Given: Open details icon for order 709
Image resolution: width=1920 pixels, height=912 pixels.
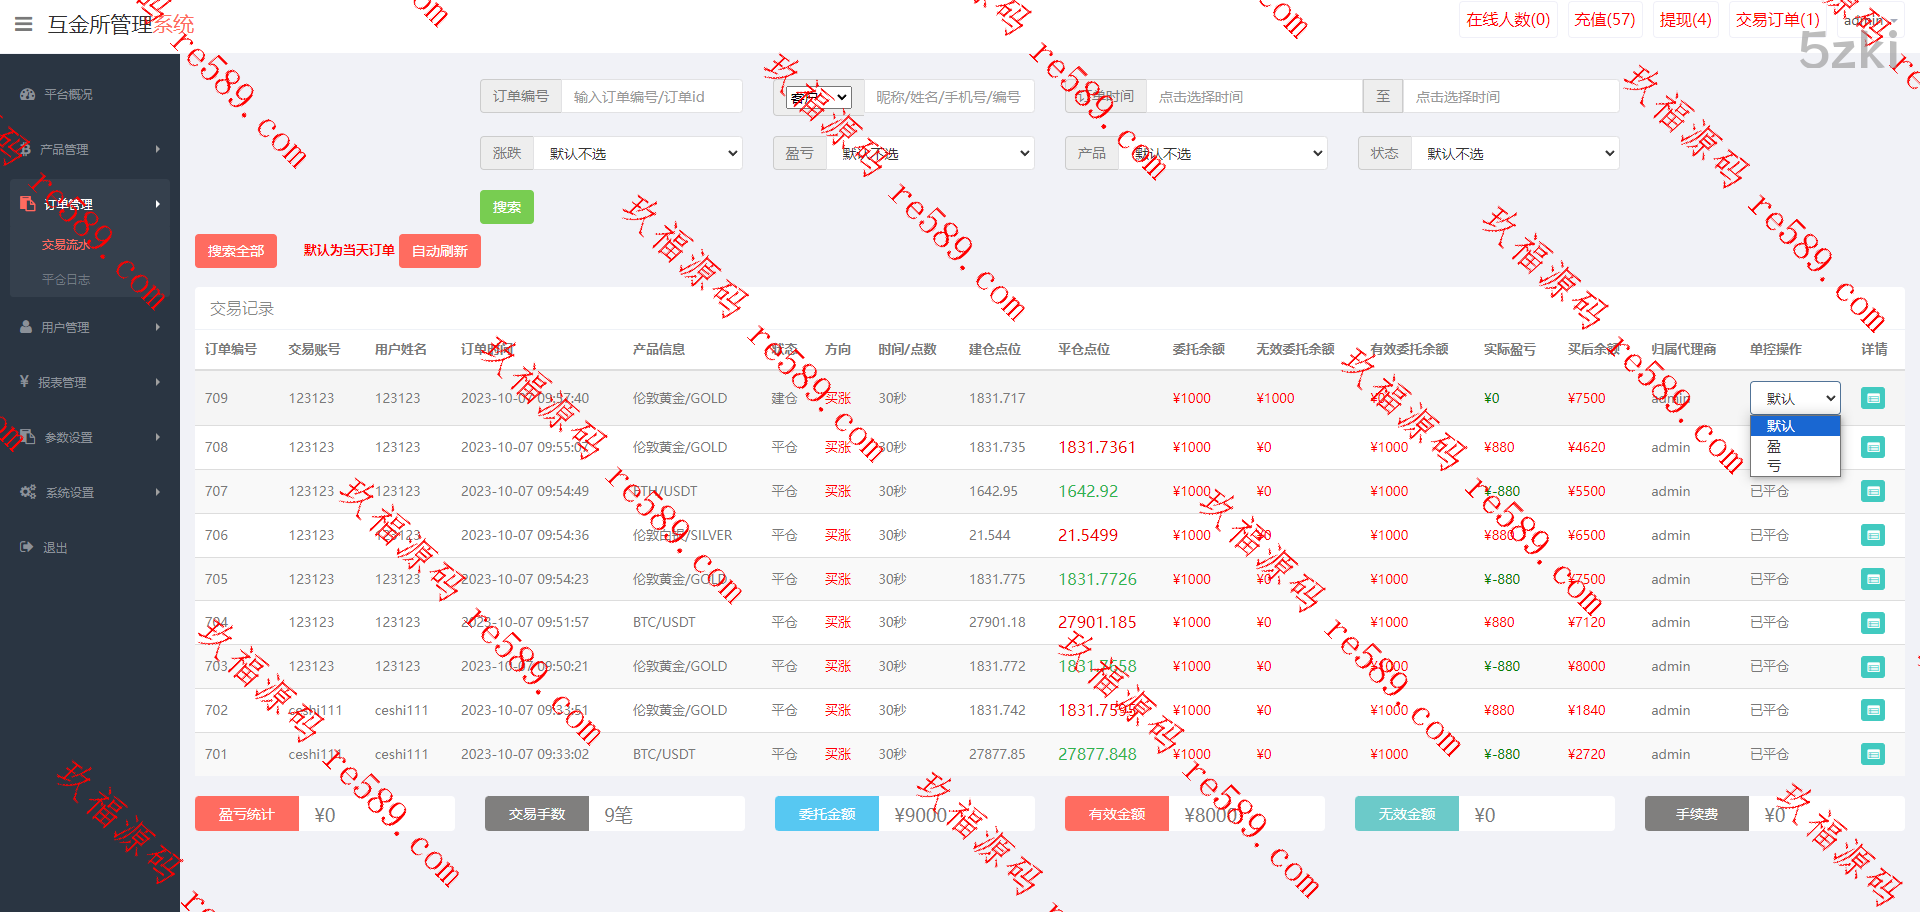Looking at the screenshot, I should [x=1873, y=398].
